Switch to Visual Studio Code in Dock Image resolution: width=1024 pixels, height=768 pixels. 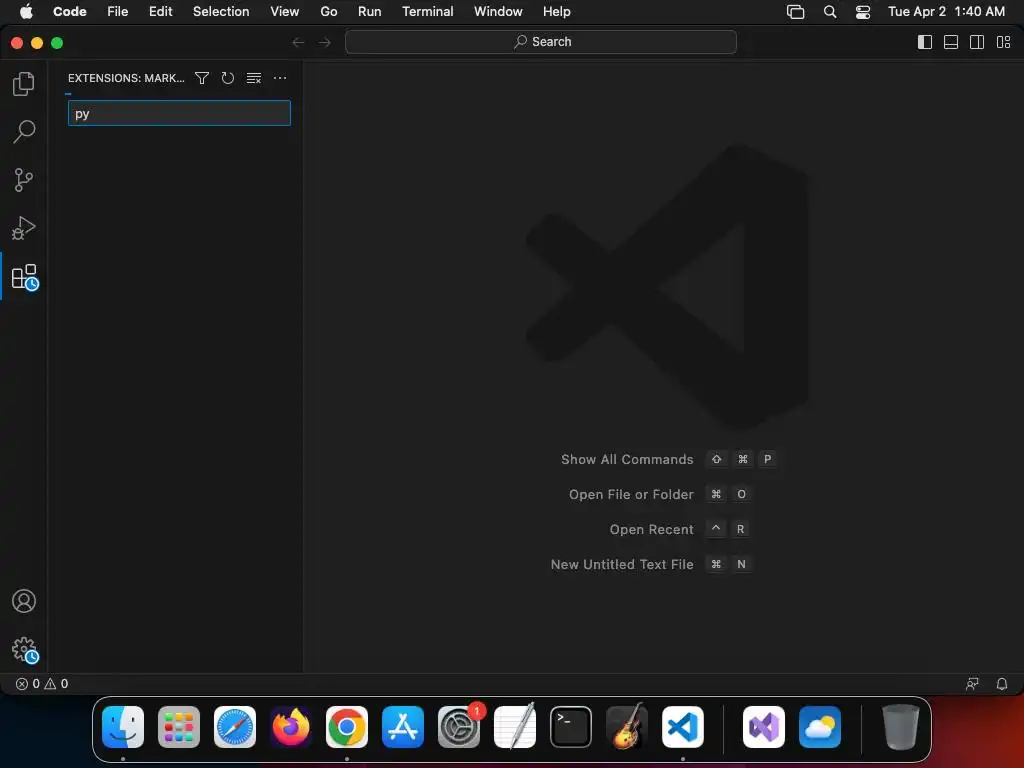click(683, 727)
